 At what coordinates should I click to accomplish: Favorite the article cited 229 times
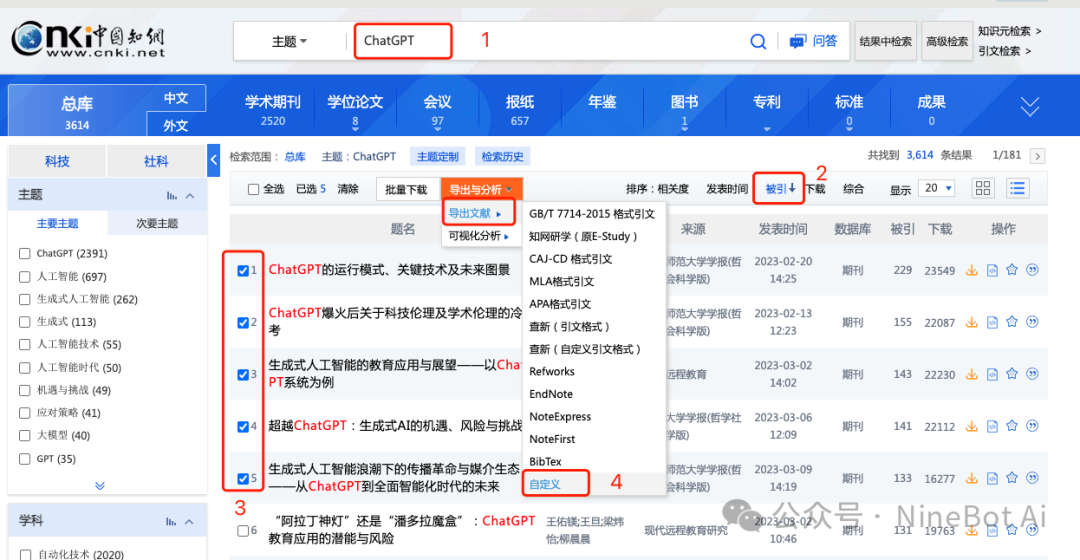click(1012, 270)
